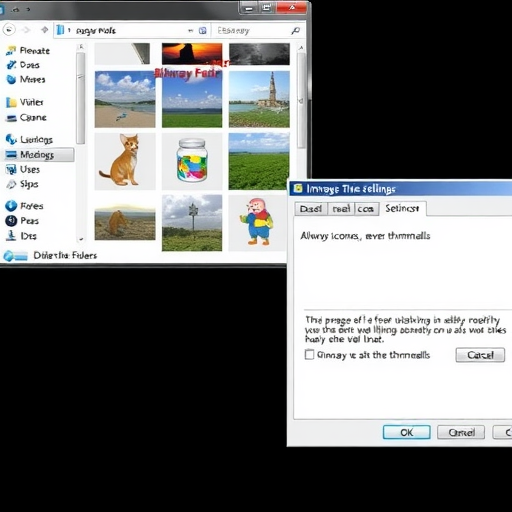Select the green crop field thumbnail
The image size is (512, 512).
click(259, 161)
